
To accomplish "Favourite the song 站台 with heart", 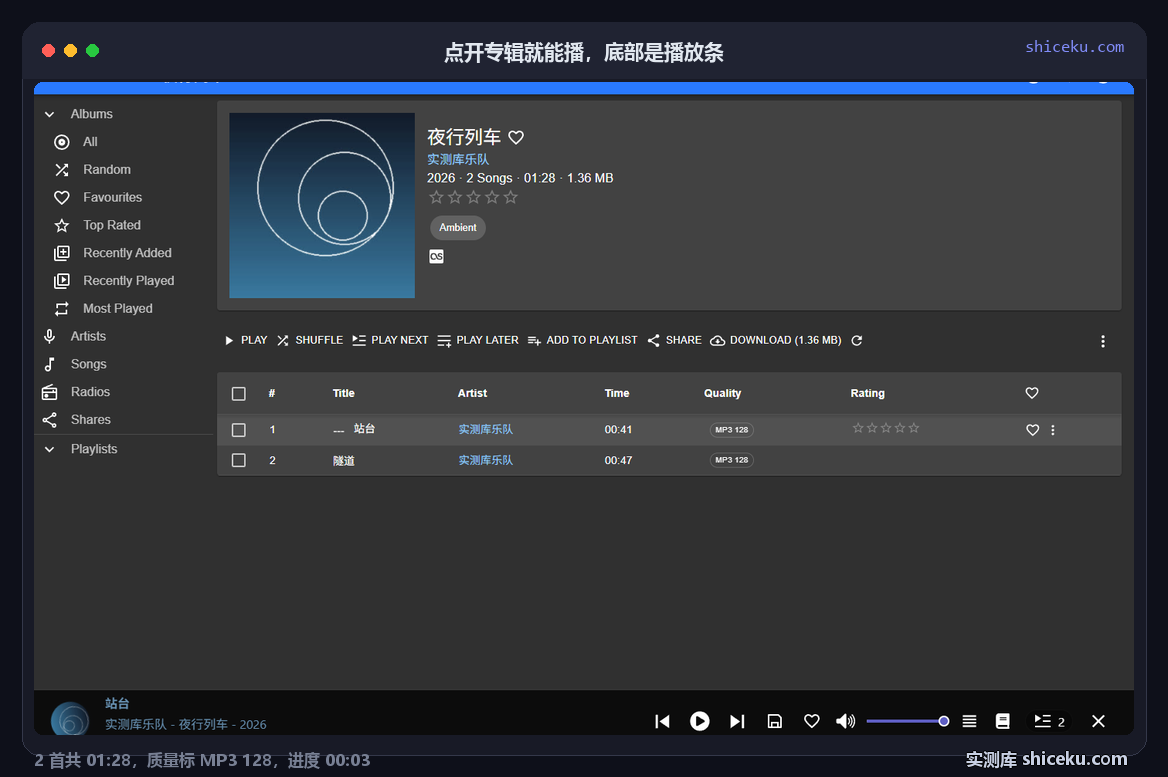I will [1032, 430].
